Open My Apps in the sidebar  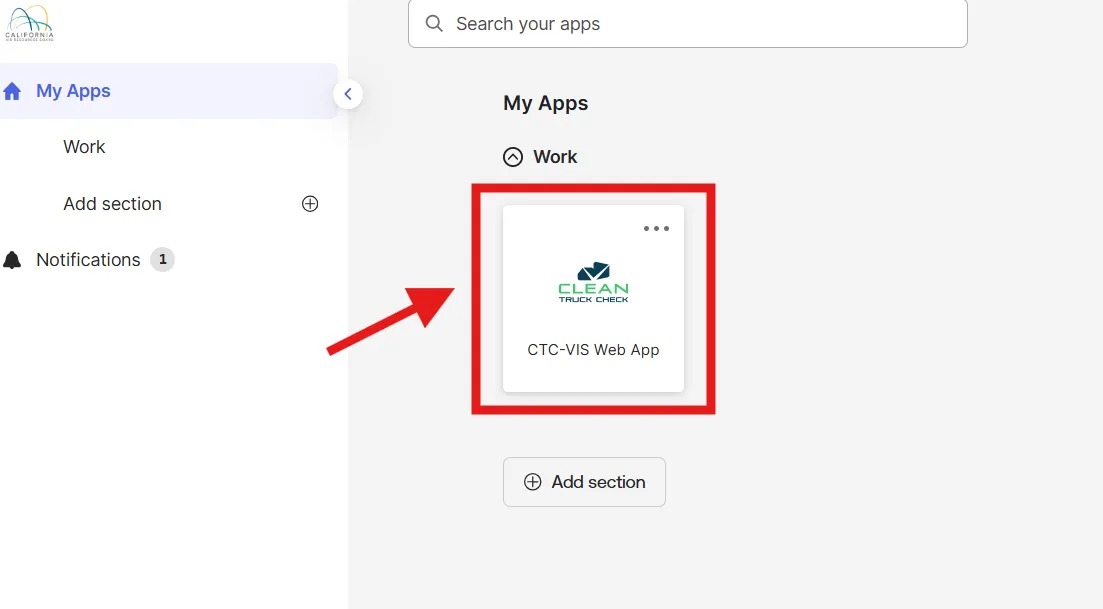169,91
